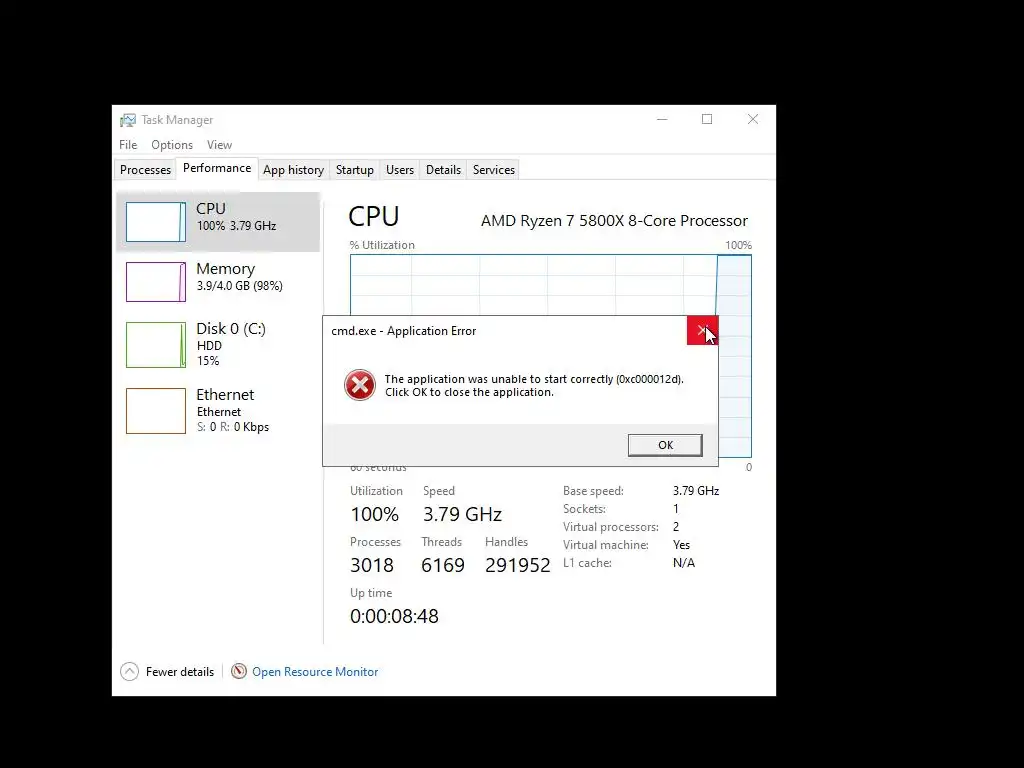Click OK in the Application Error dialog
Image resolution: width=1024 pixels, height=768 pixels.
665,445
